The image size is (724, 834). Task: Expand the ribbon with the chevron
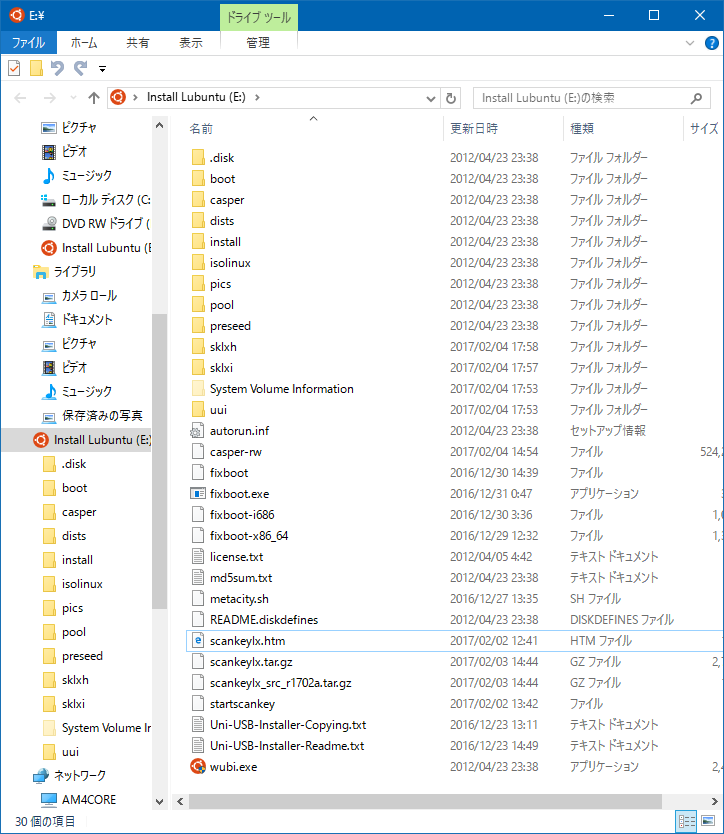click(x=690, y=43)
